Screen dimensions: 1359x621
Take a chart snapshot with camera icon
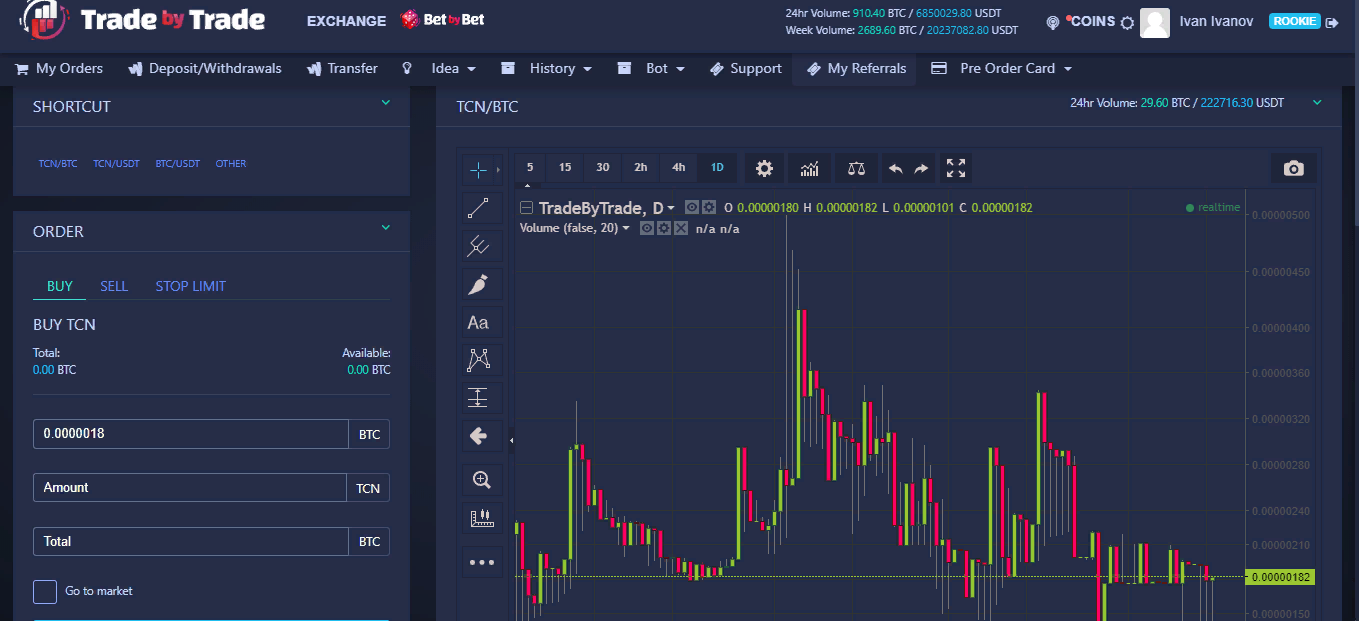[1294, 168]
